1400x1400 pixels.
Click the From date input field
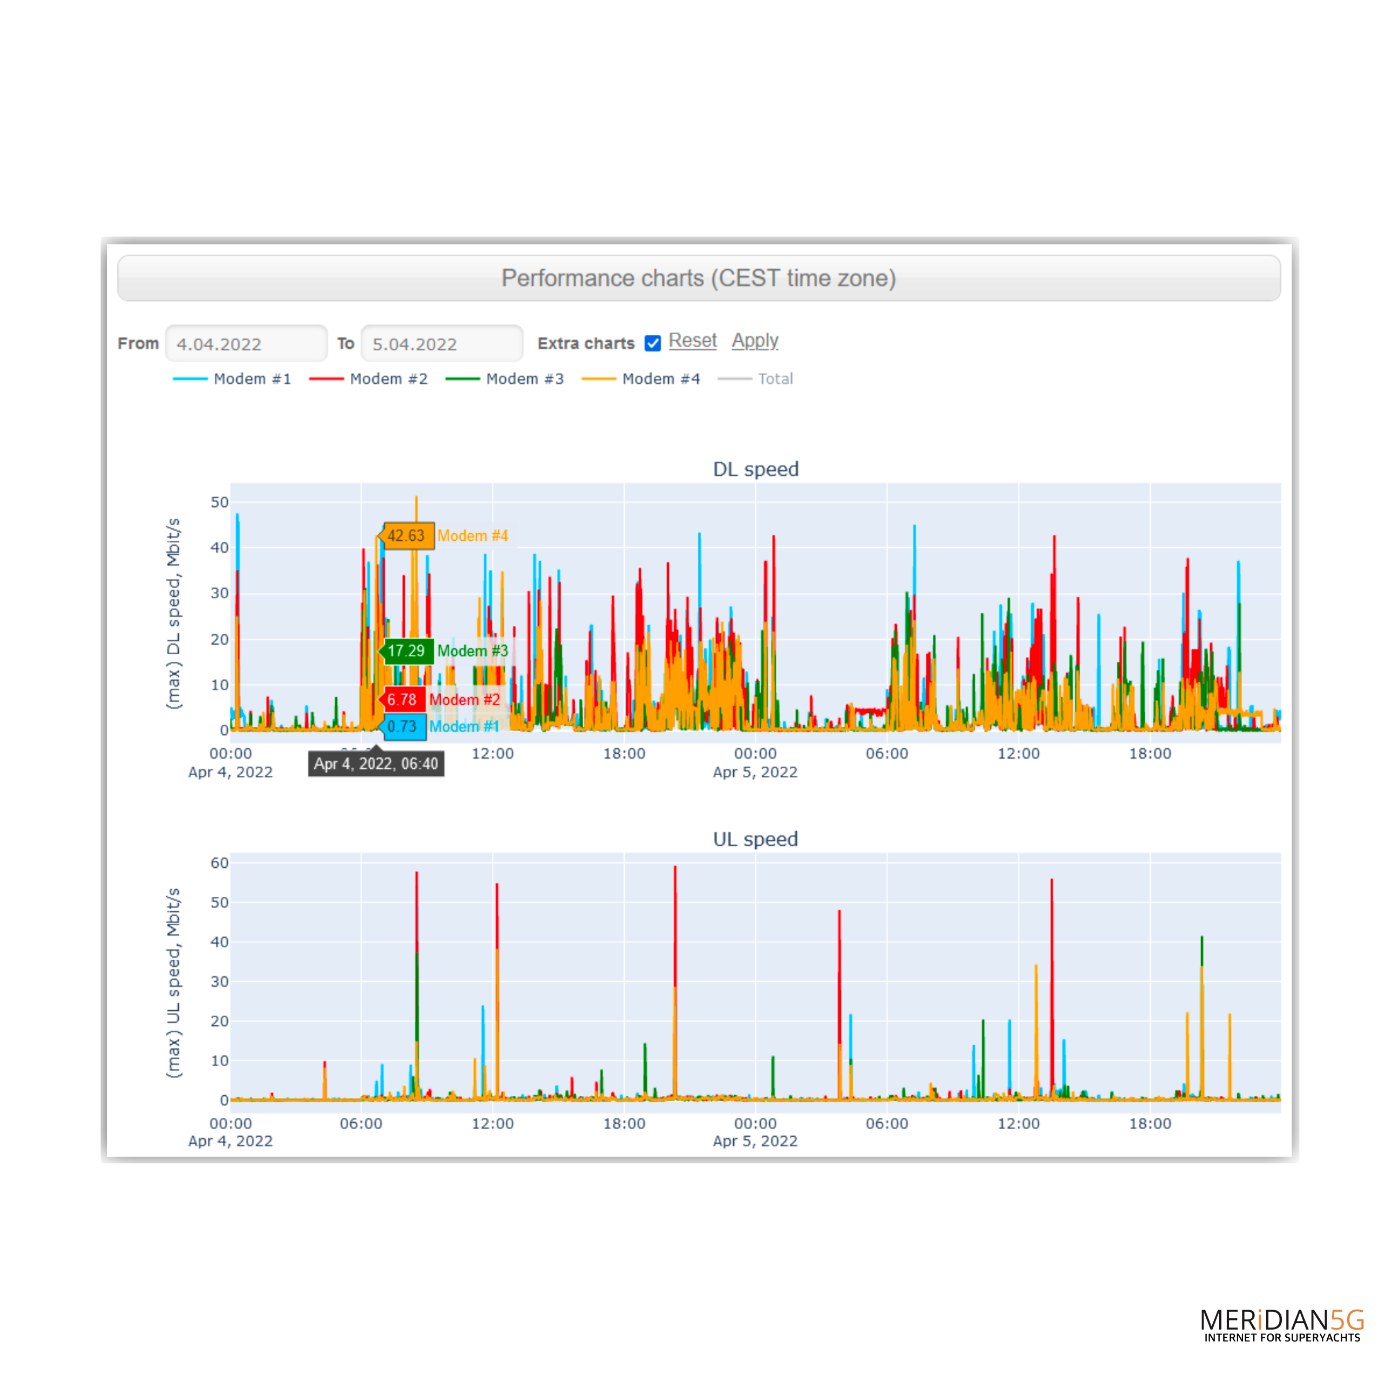click(x=246, y=344)
